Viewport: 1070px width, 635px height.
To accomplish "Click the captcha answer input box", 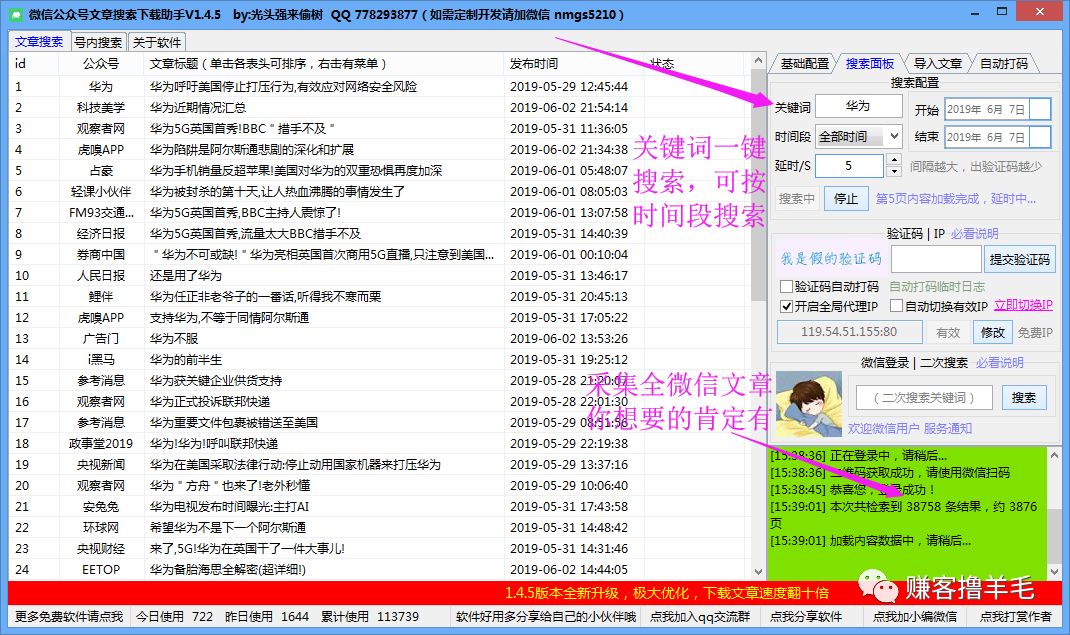I will click(x=936, y=260).
